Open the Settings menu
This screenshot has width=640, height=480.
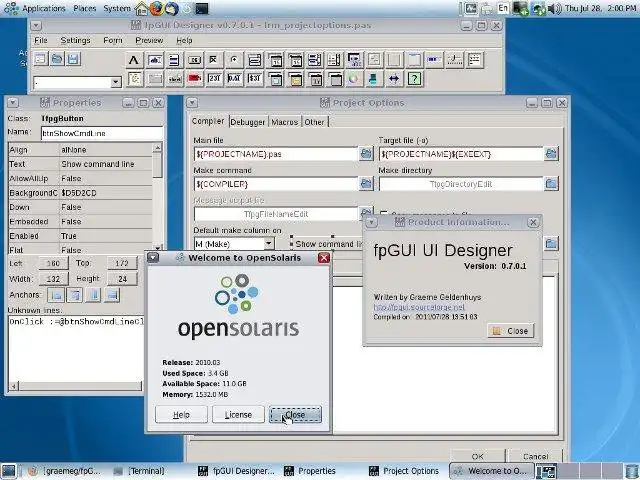coord(76,40)
